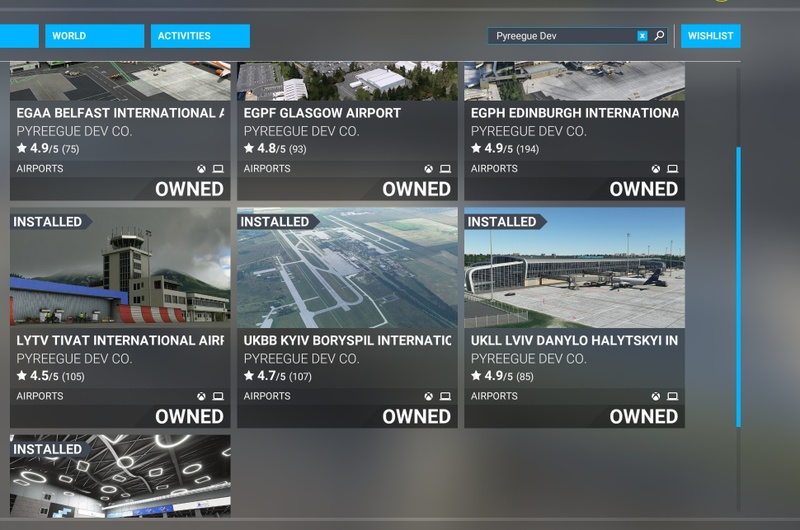Click PC laptop icon on EGAA Belfast card
This screenshot has width=800, height=530.
[218, 169]
